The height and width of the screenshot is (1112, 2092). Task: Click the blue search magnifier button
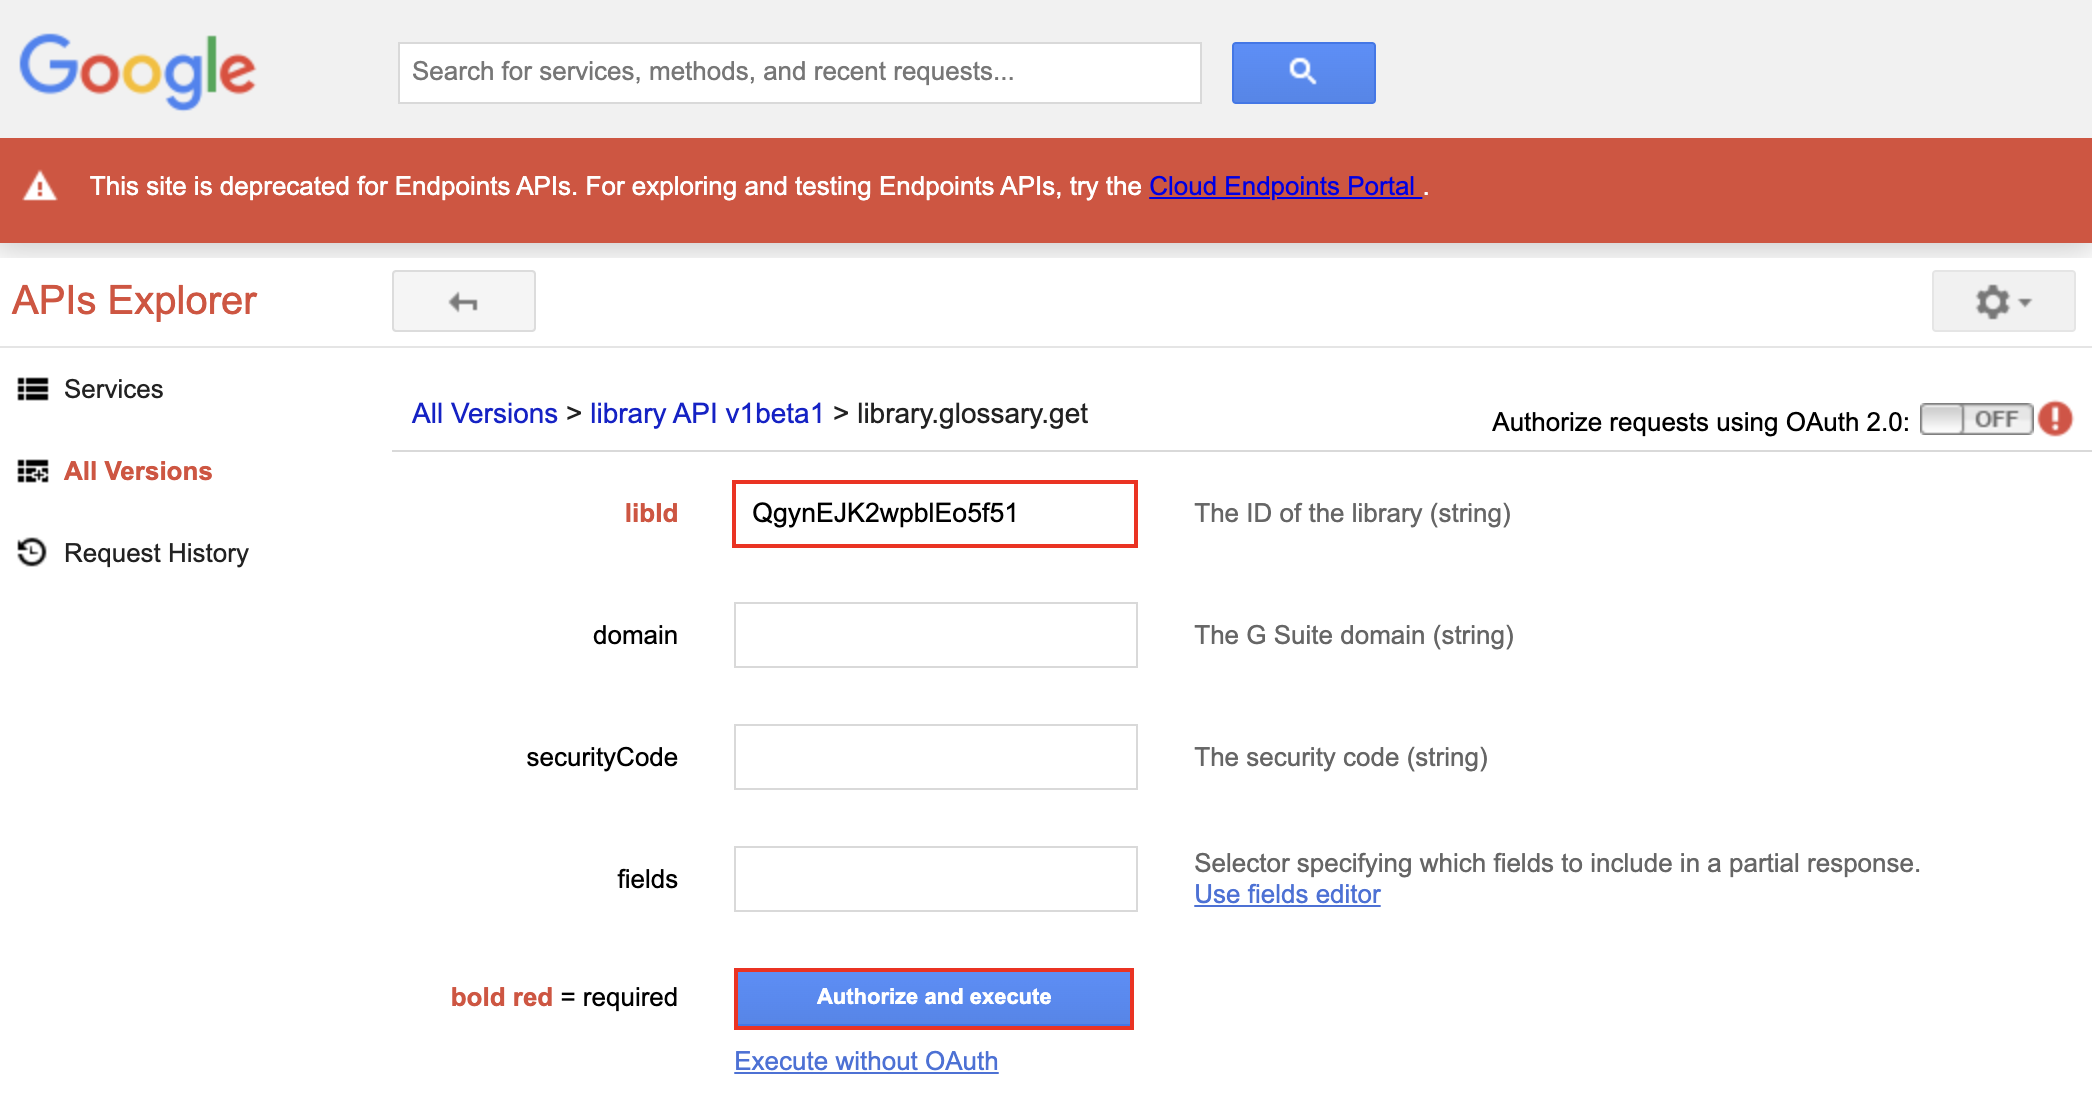click(x=1303, y=72)
